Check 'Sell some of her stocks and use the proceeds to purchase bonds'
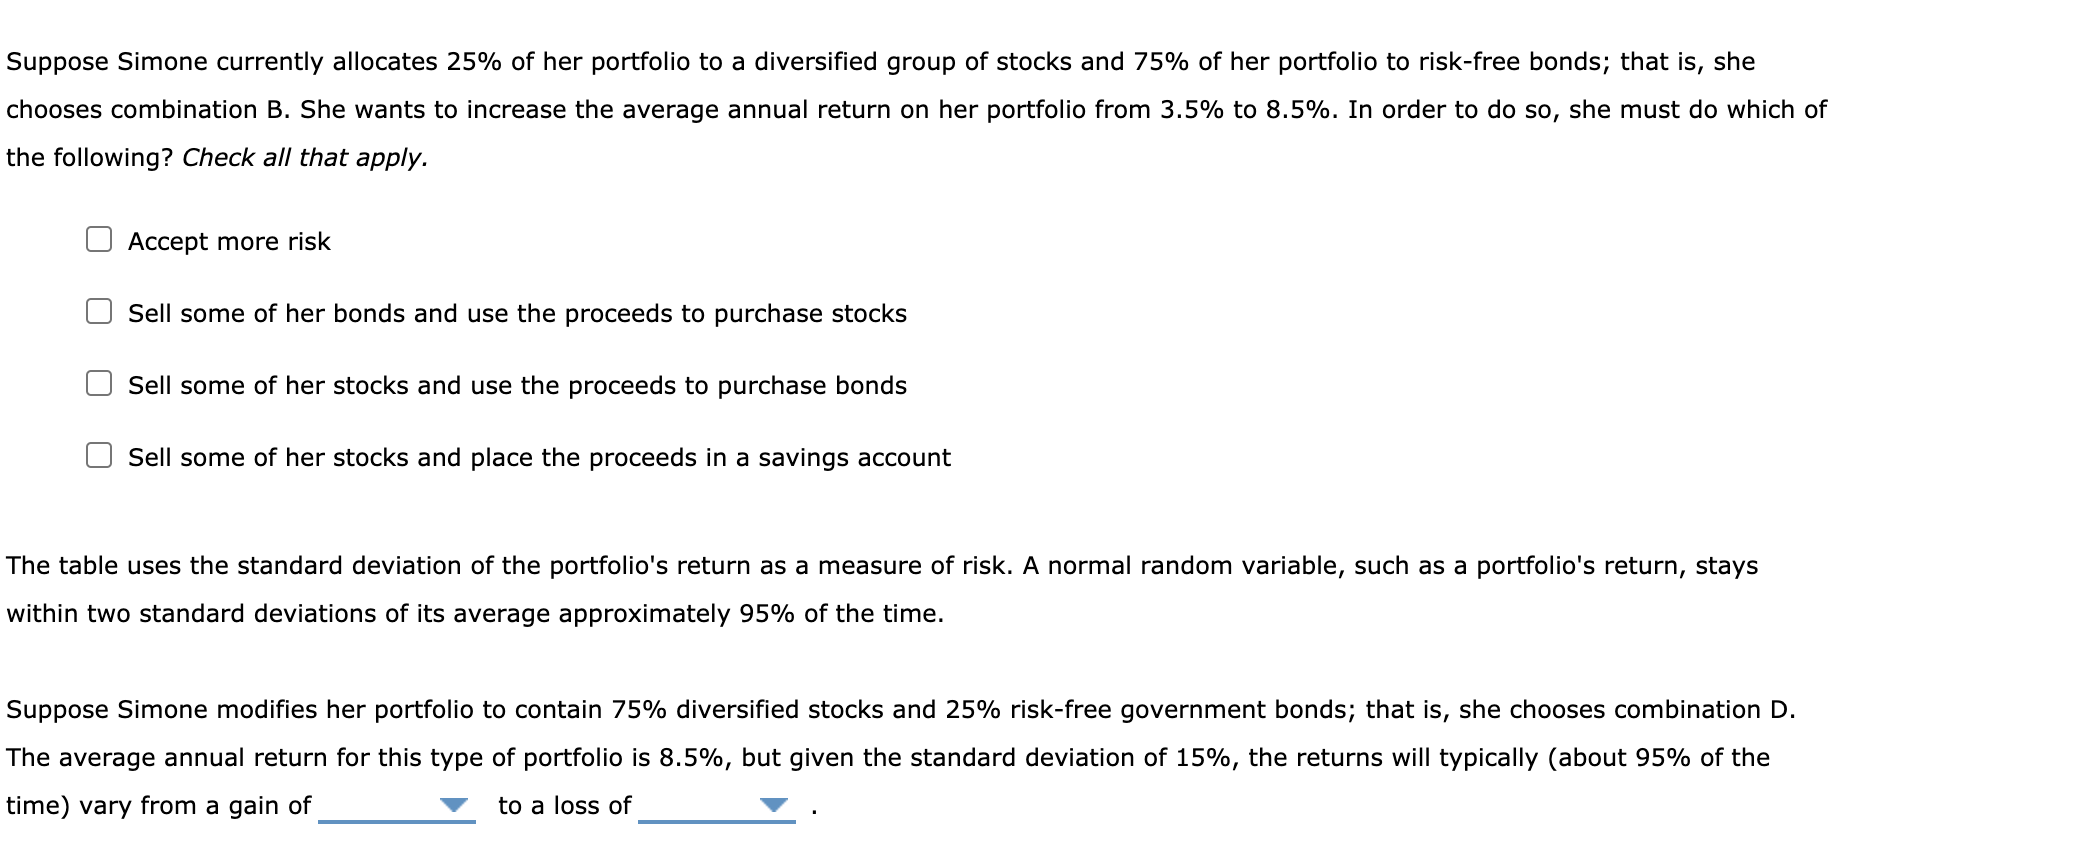 pos(98,384)
